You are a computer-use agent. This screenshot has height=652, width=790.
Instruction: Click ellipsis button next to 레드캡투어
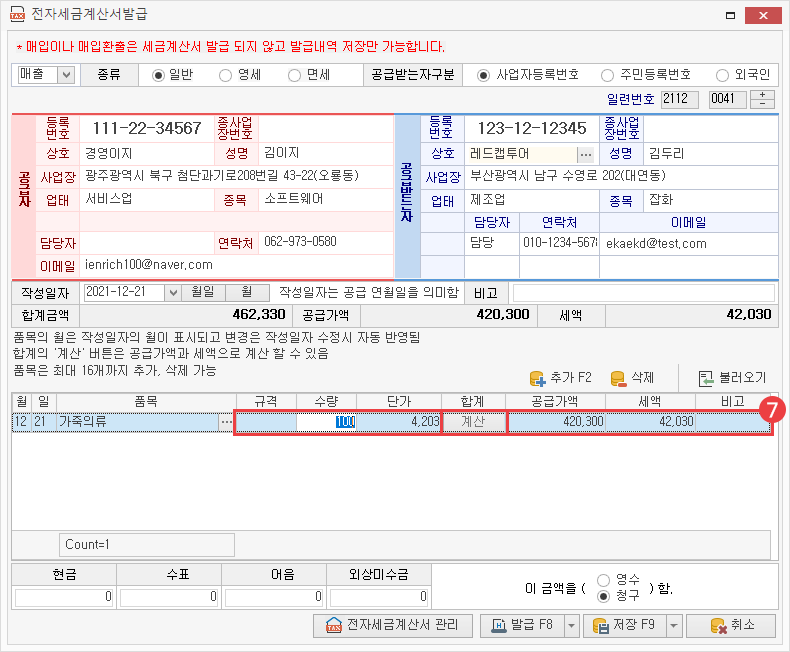point(585,154)
